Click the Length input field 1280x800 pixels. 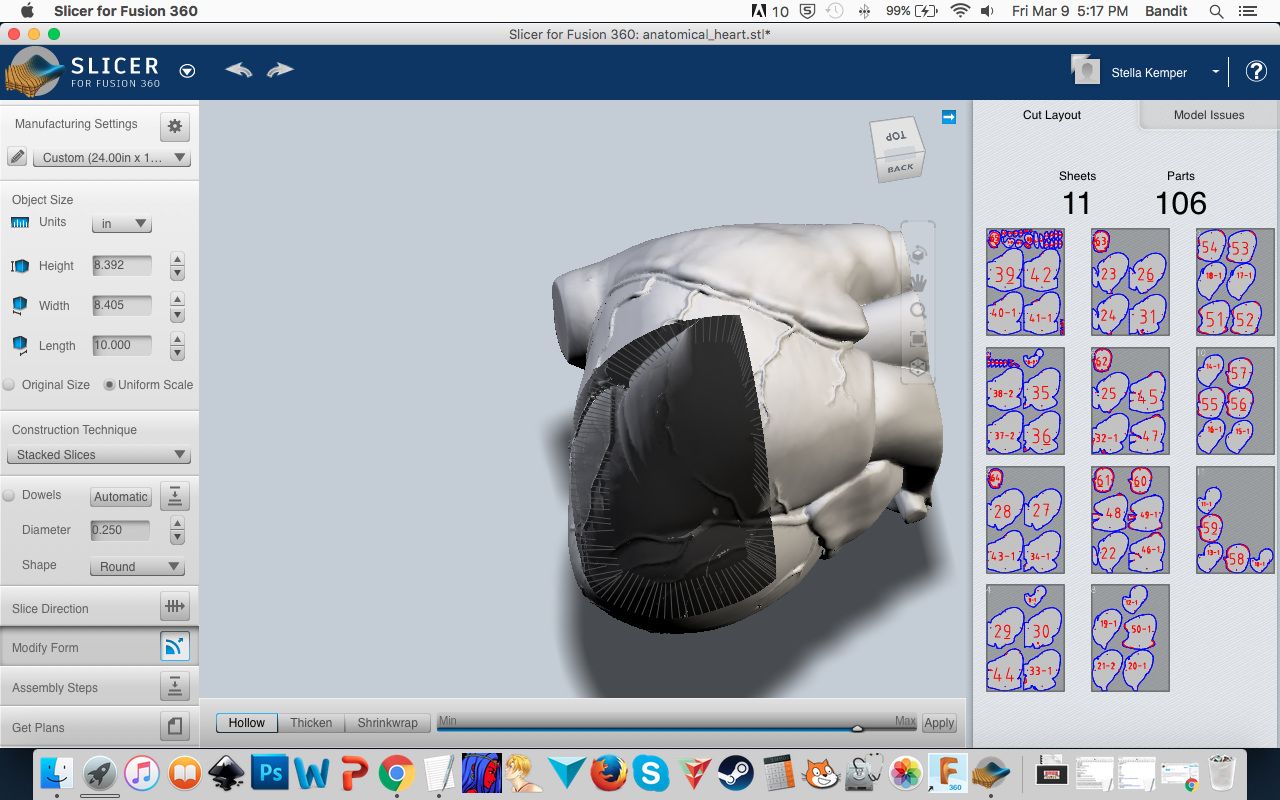coord(122,346)
